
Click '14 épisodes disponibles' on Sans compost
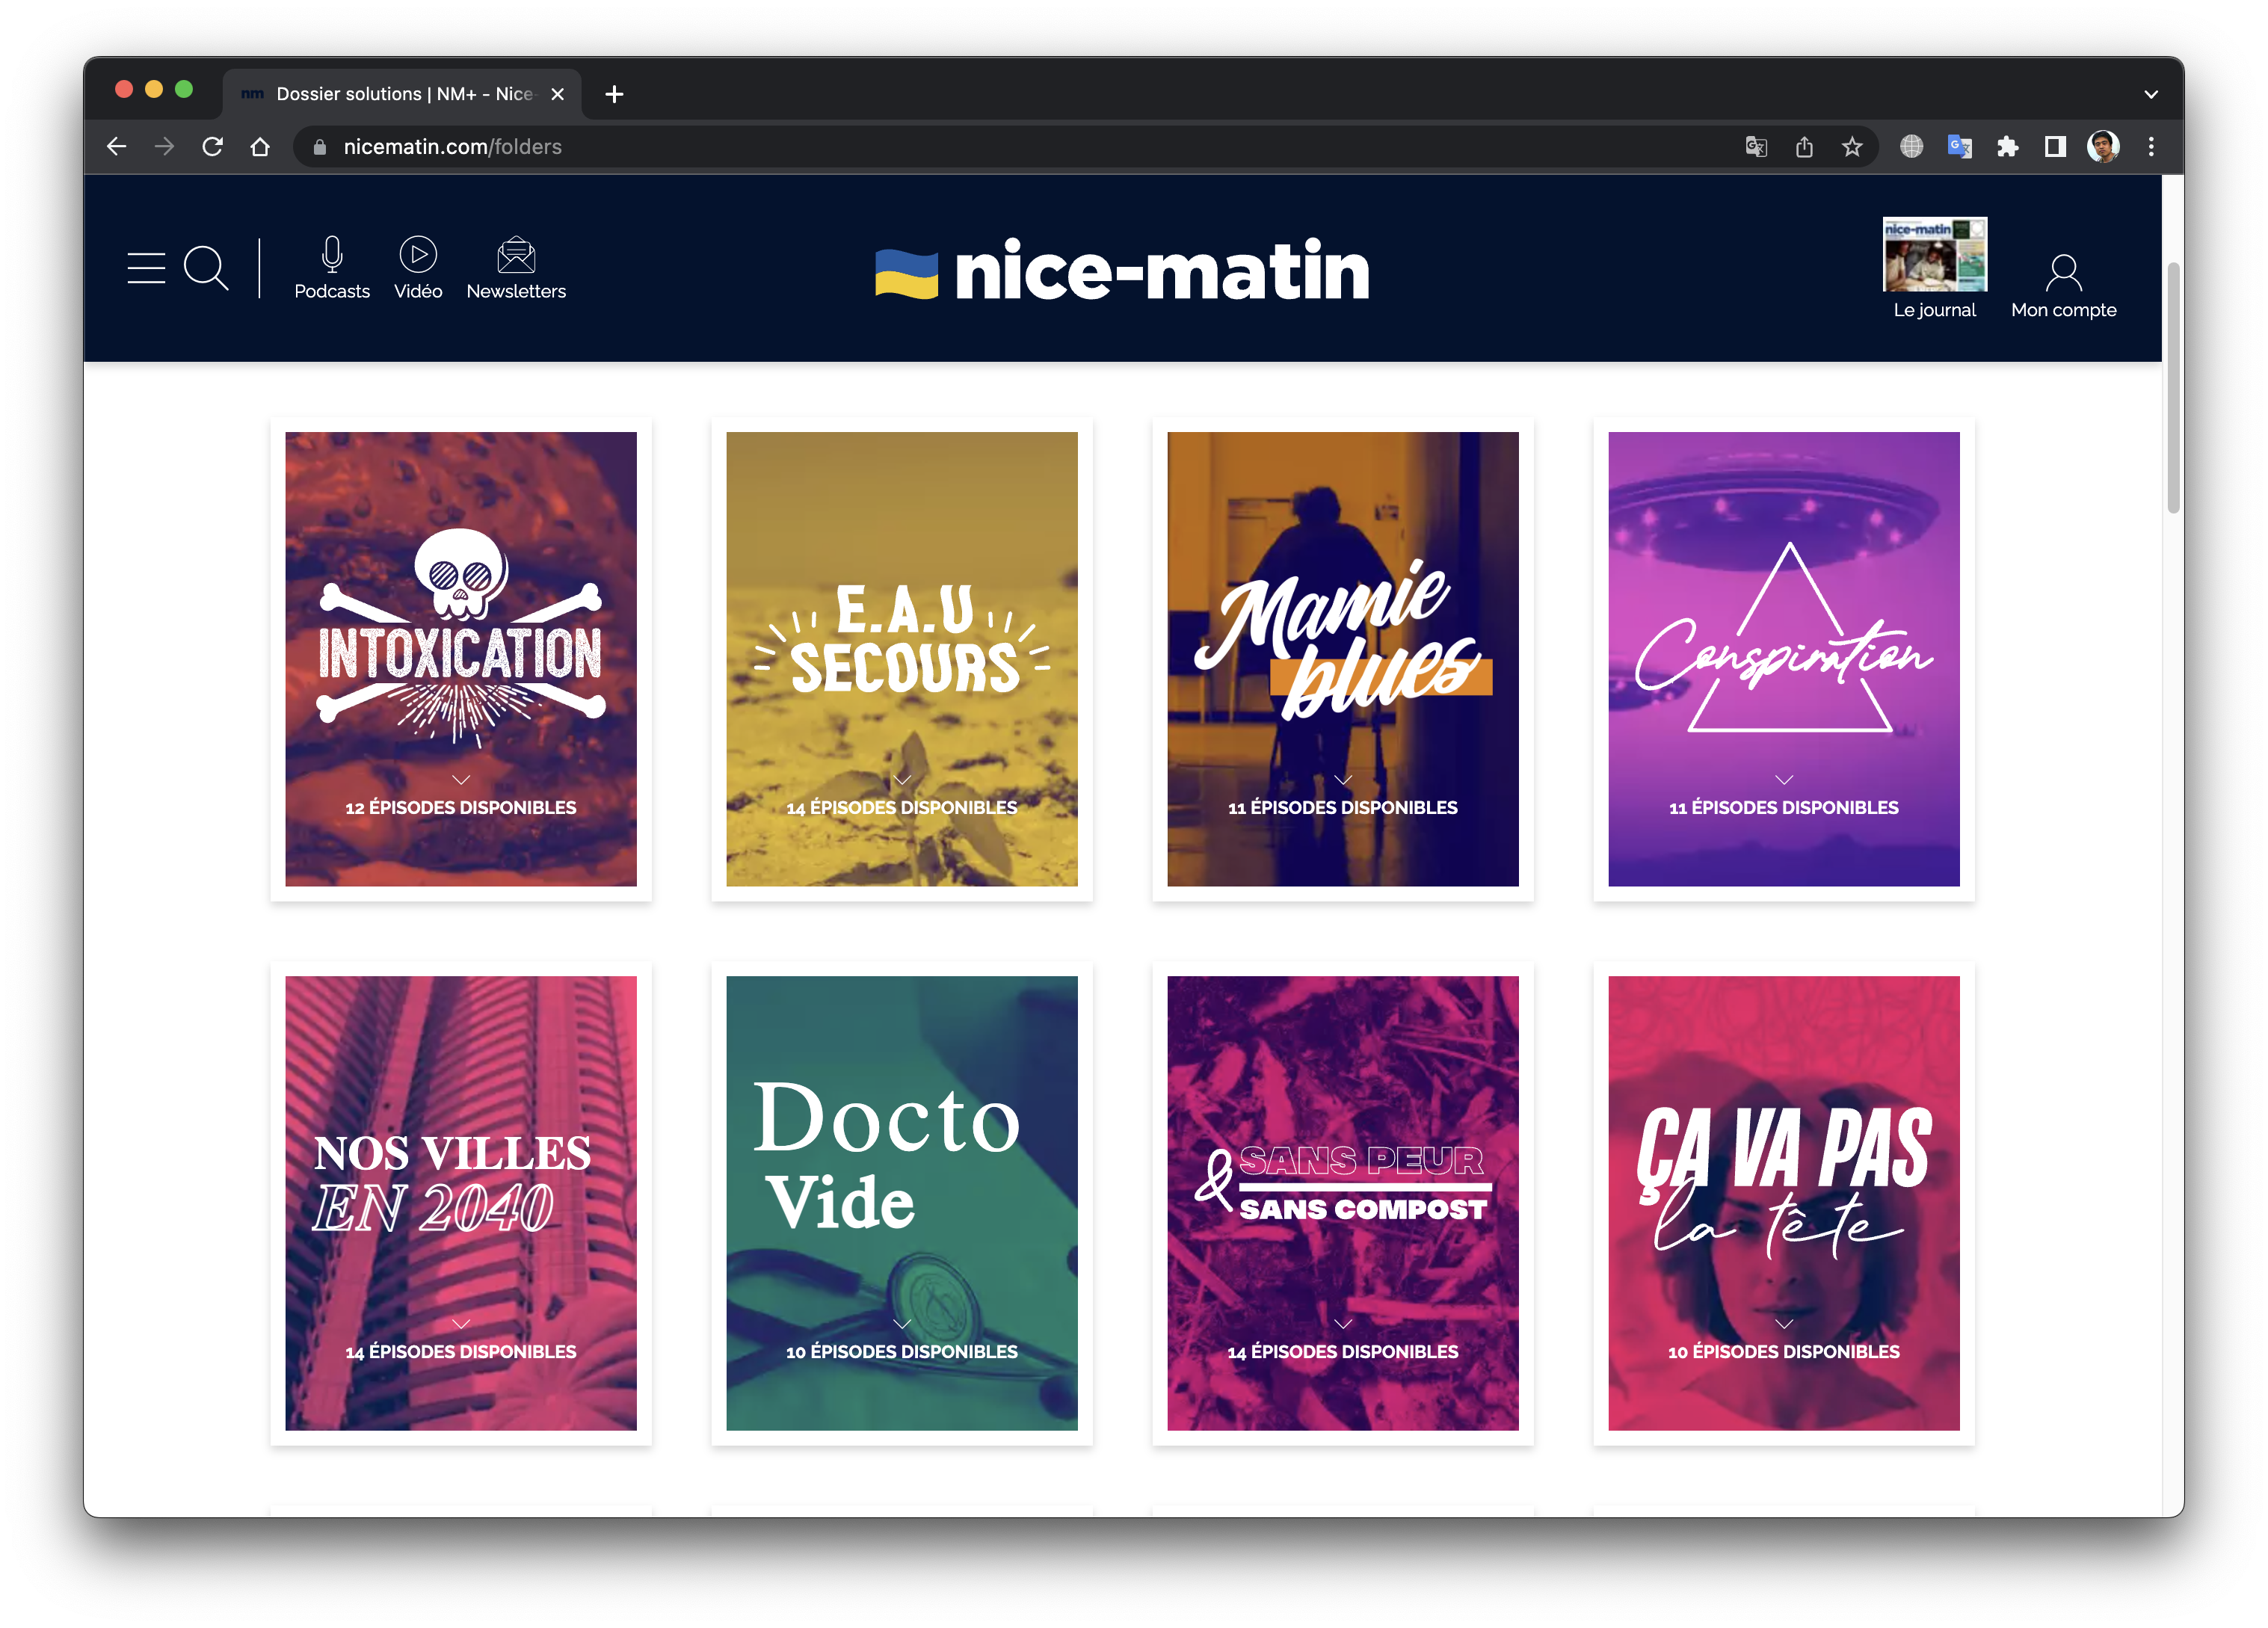[x=1343, y=1351]
